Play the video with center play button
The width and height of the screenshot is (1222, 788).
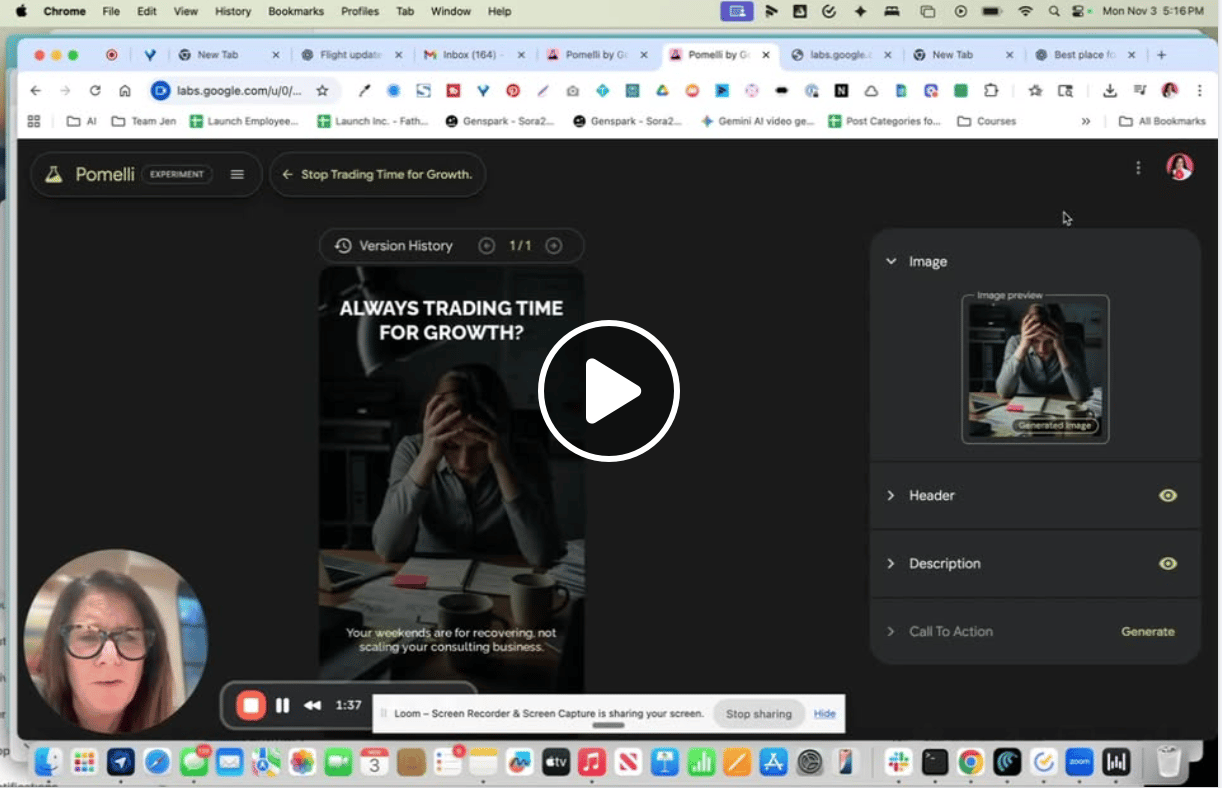[x=609, y=391]
